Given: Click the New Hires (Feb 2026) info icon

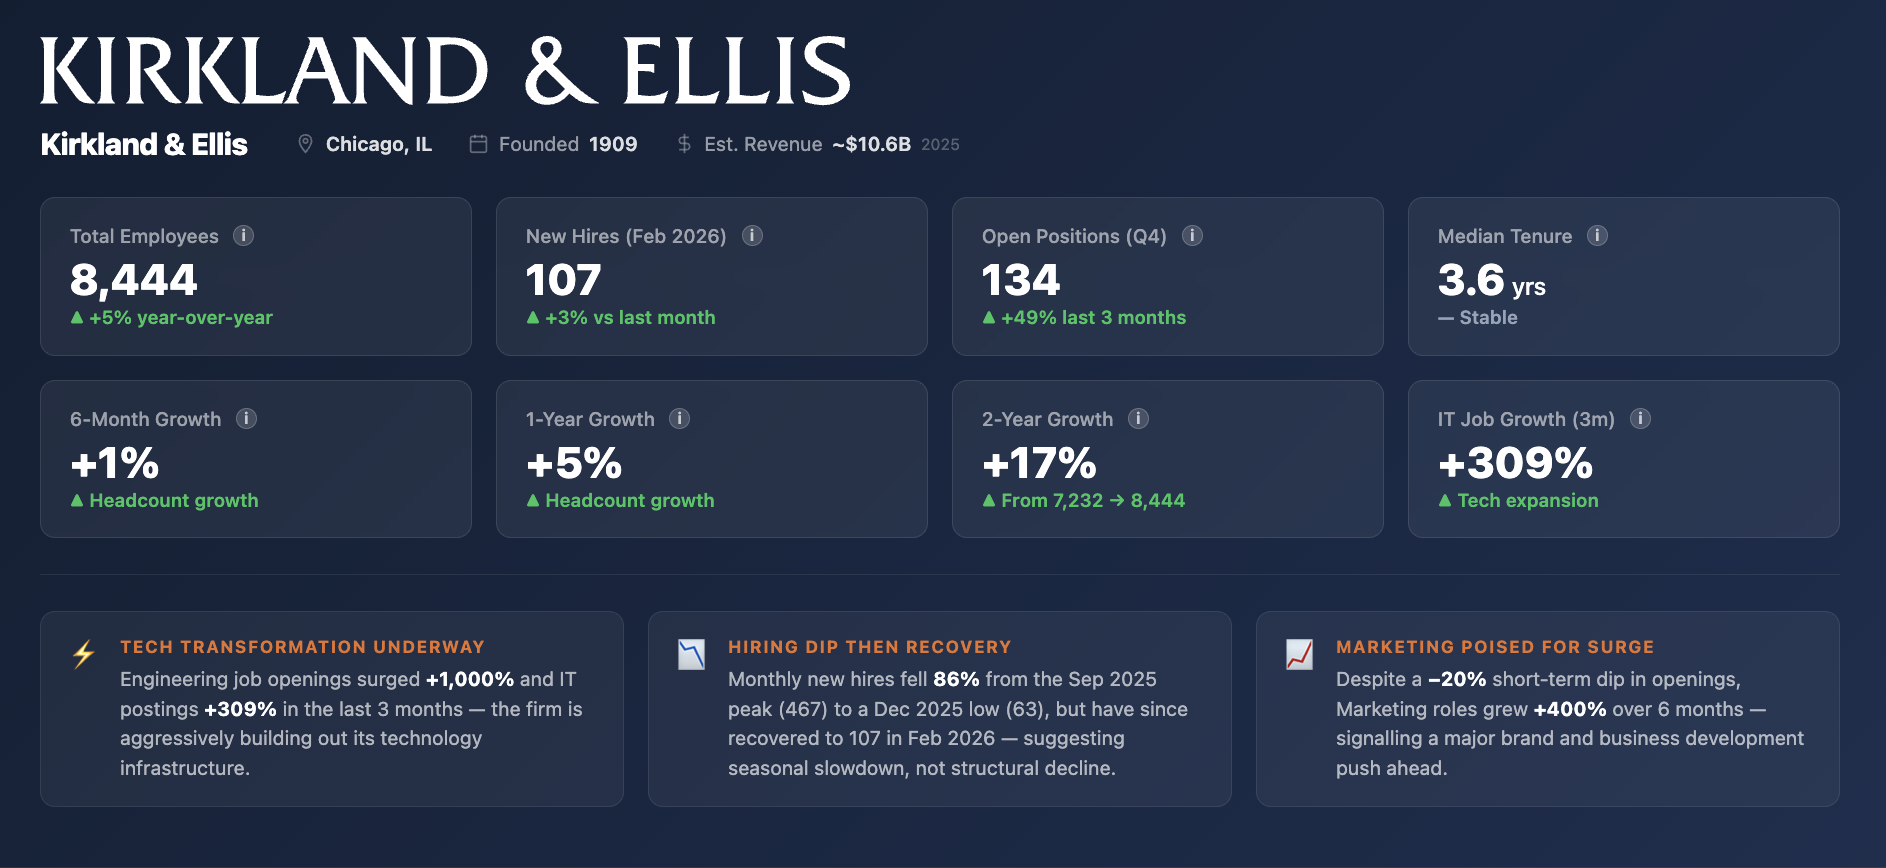Looking at the screenshot, I should [753, 236].
